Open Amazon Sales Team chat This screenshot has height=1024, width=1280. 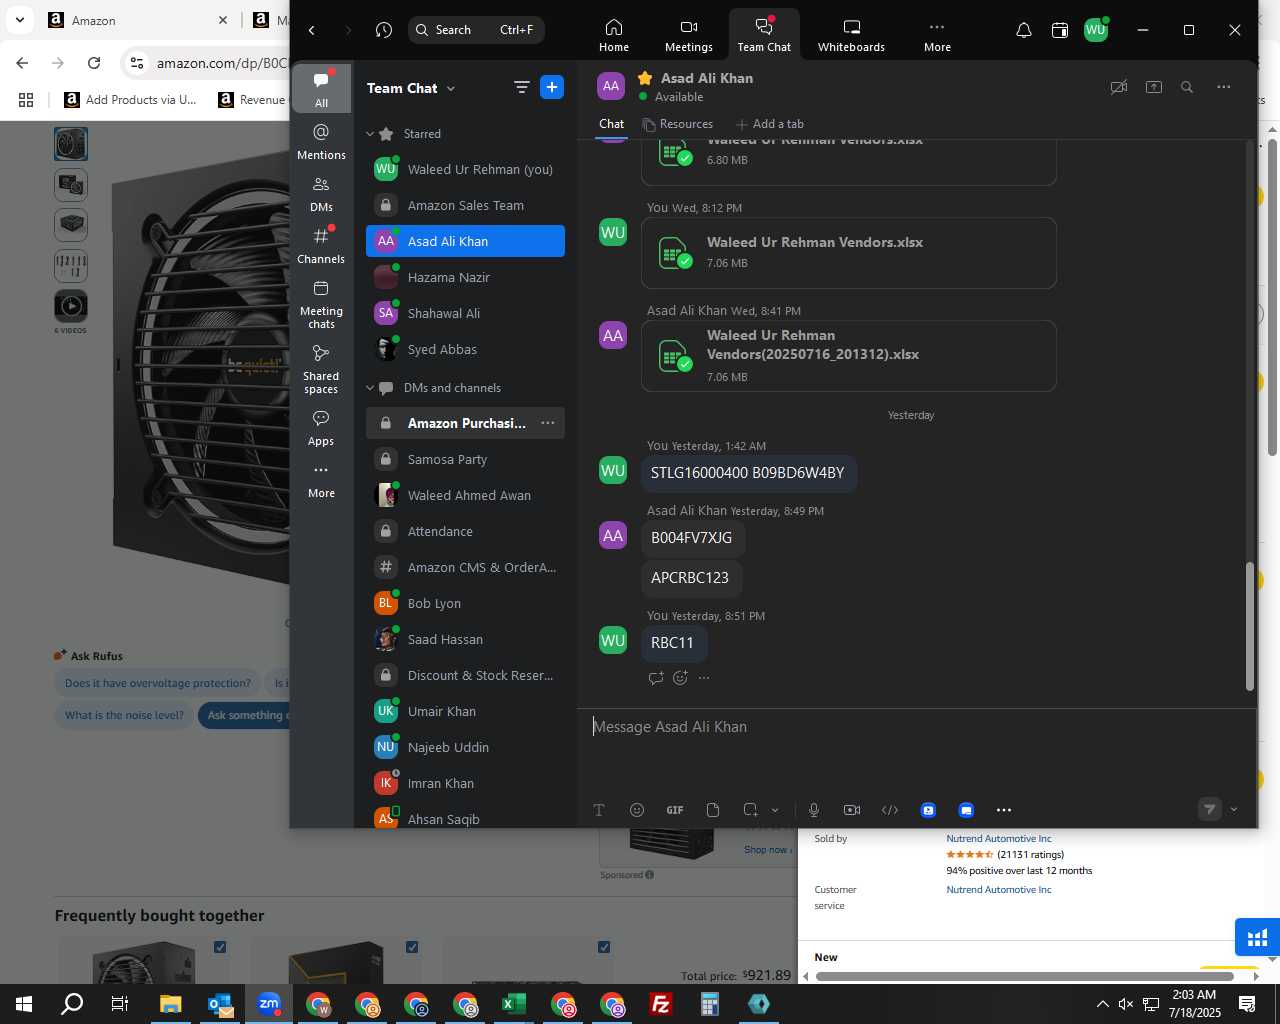[466, 205]
